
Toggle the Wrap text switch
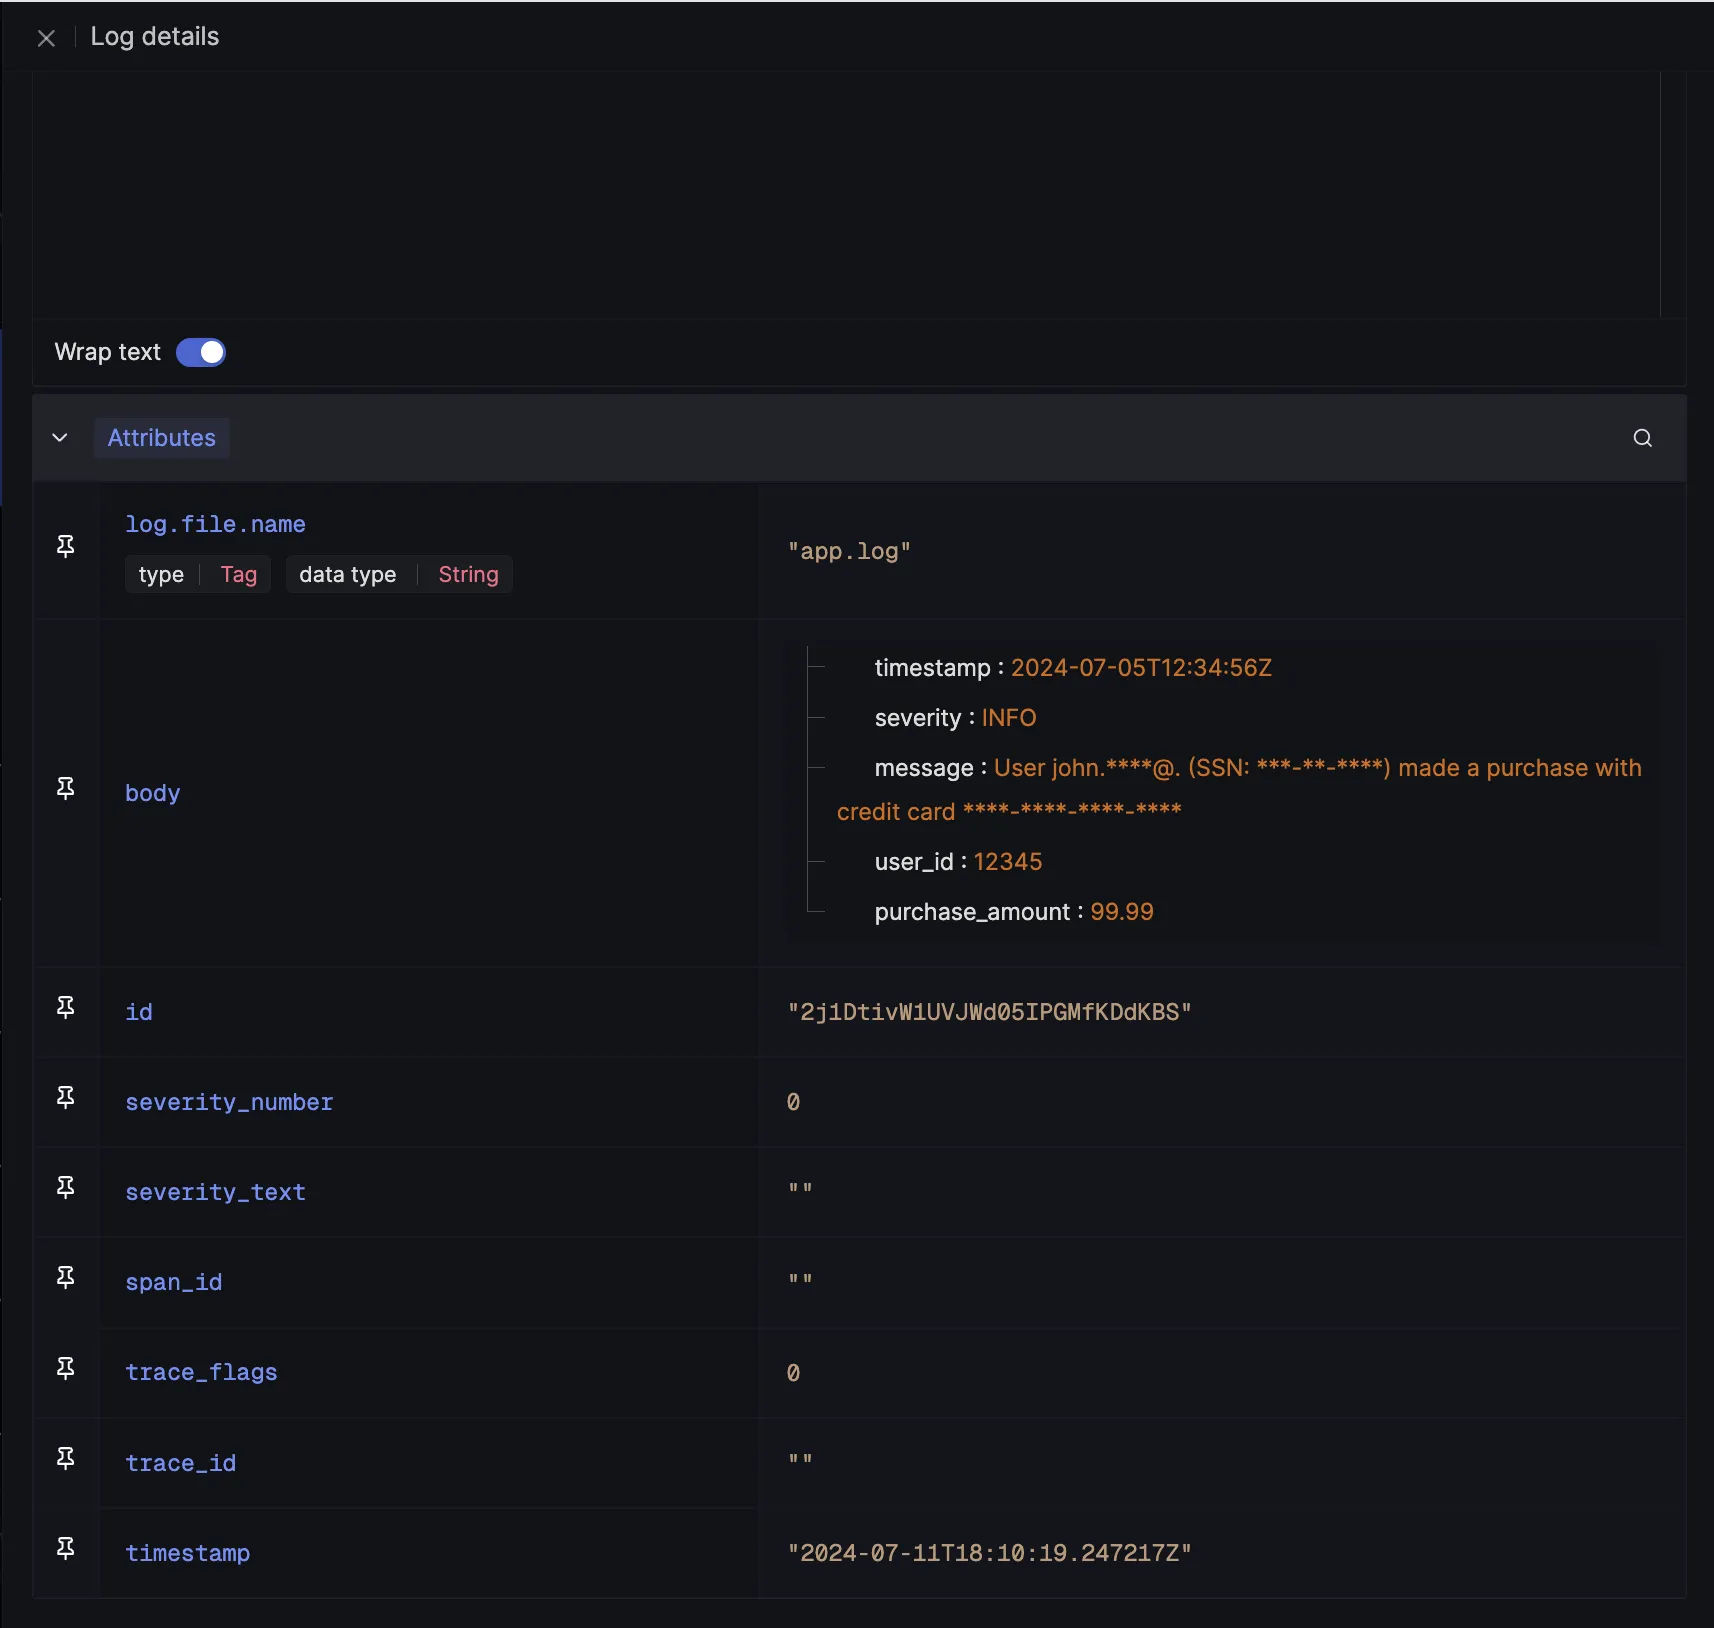(x=201, y=352)
